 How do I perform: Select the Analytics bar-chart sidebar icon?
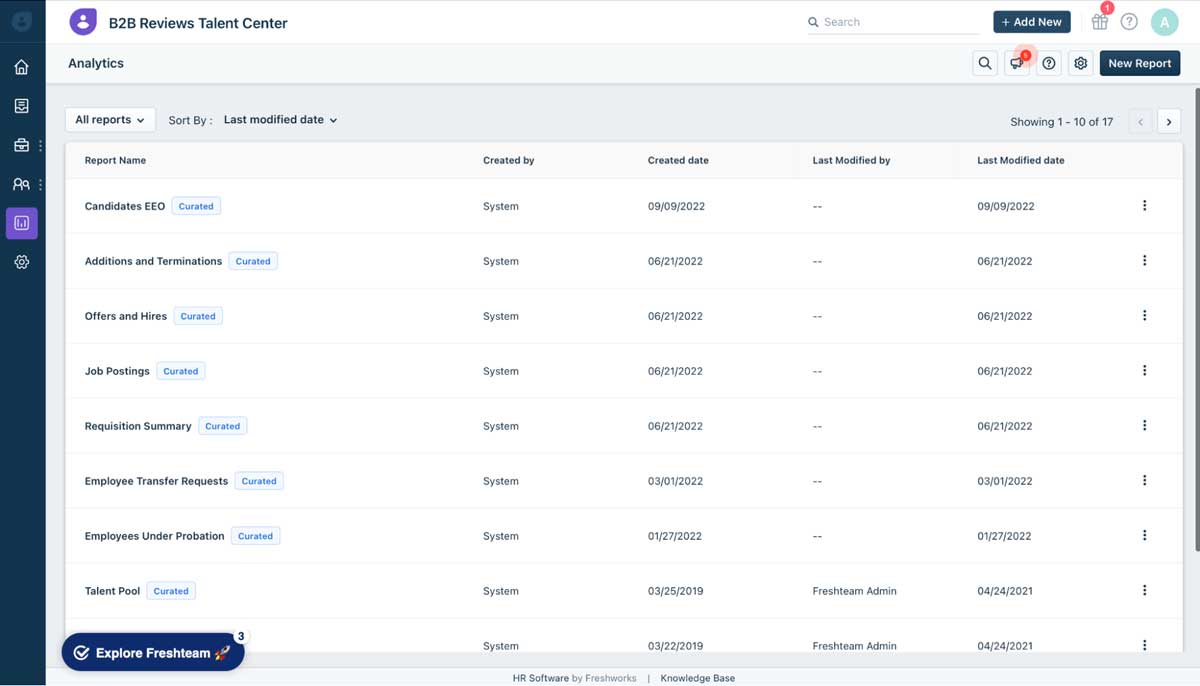(21, 223)
